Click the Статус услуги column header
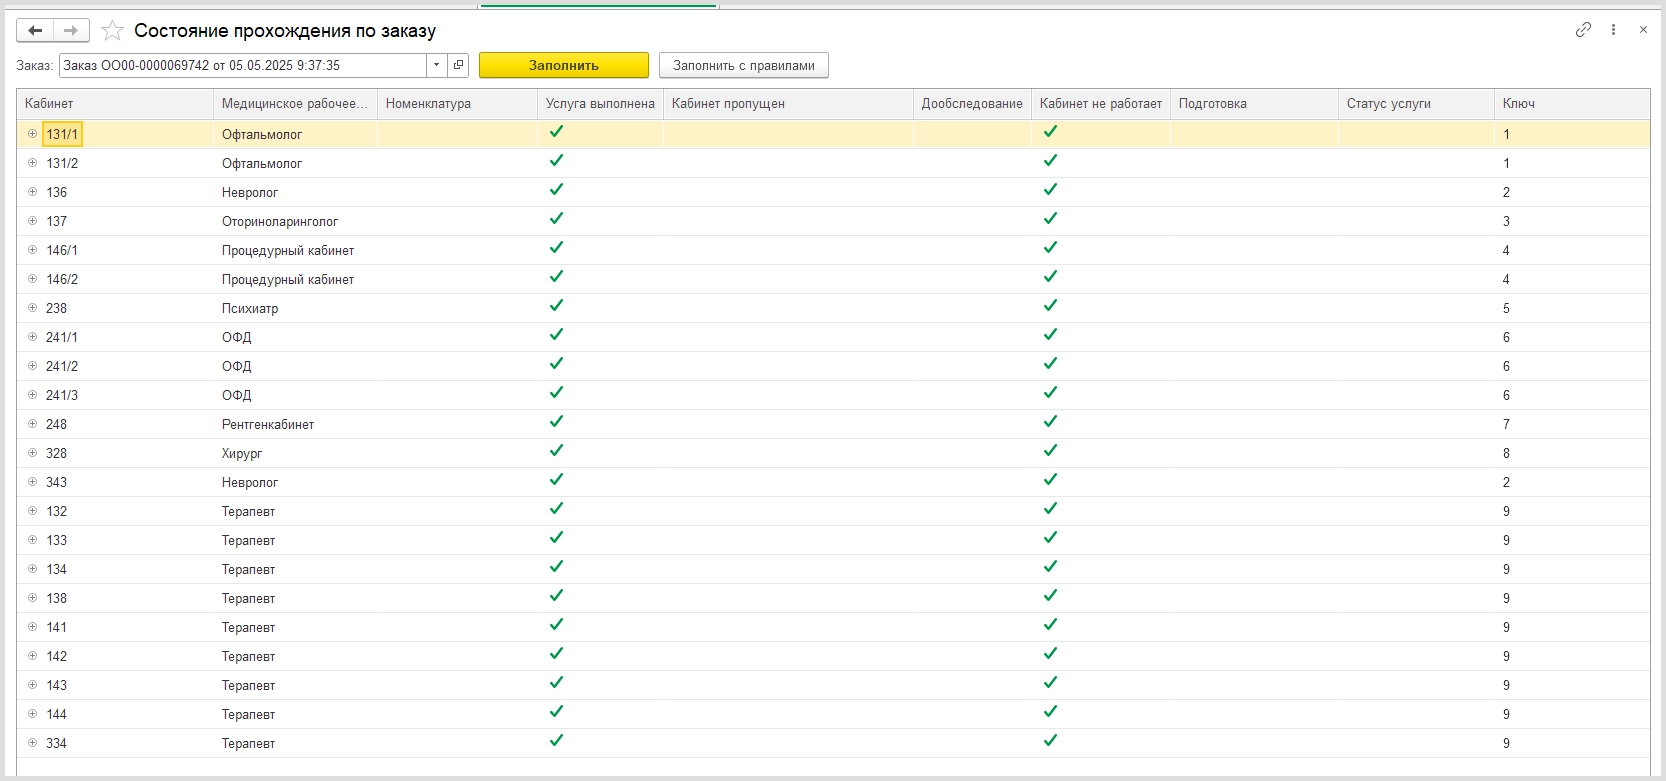1666x781 pixels. pos(1415,104)
